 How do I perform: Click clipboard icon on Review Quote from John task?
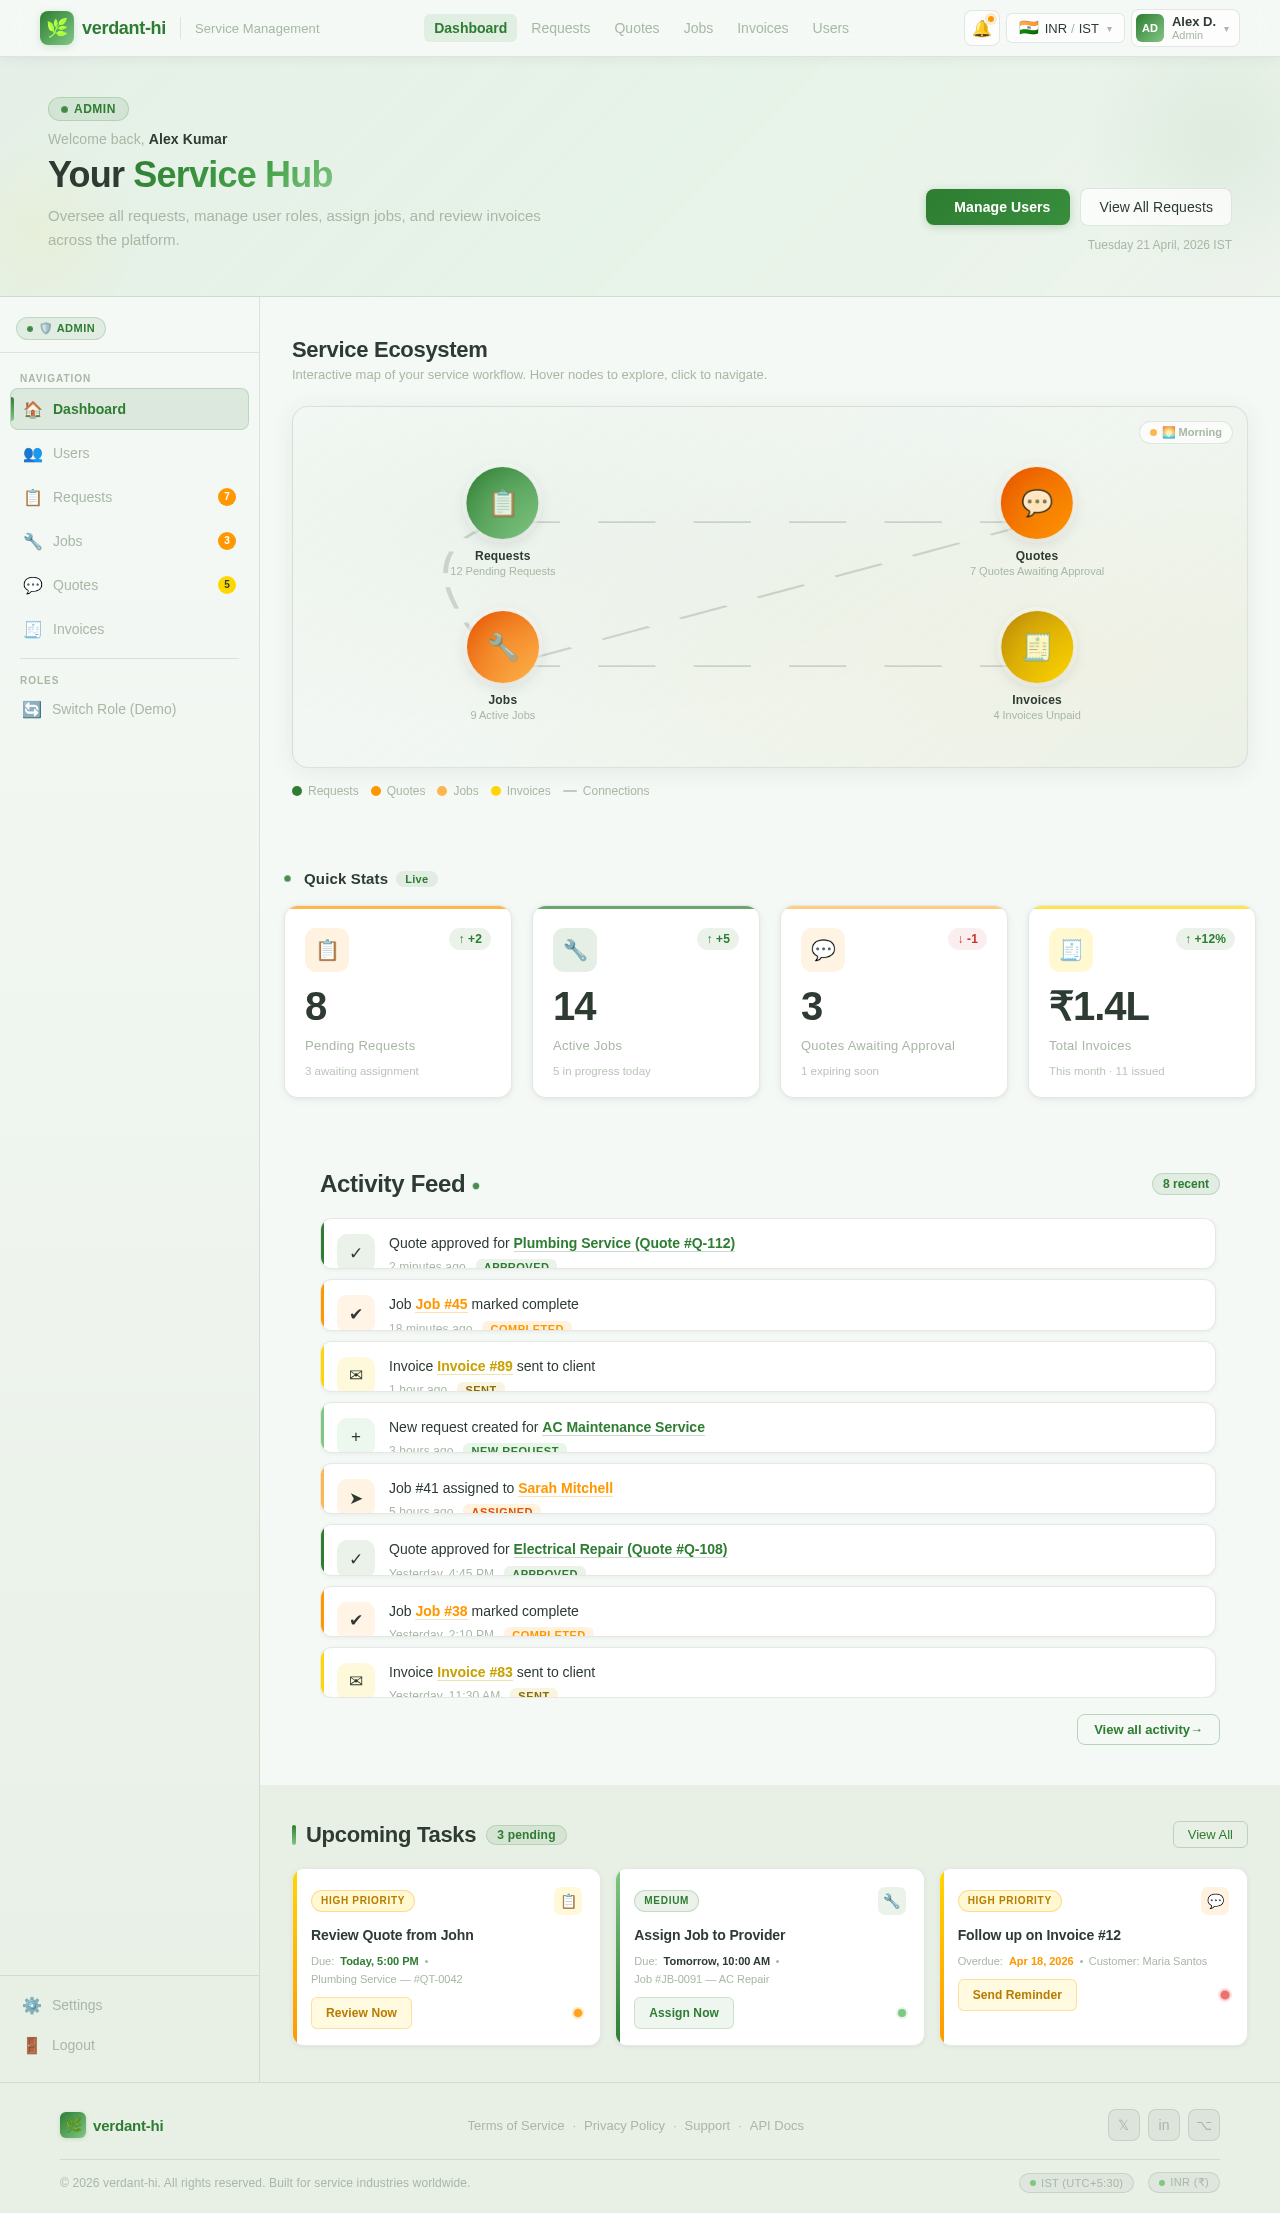tap(568, 1901)
